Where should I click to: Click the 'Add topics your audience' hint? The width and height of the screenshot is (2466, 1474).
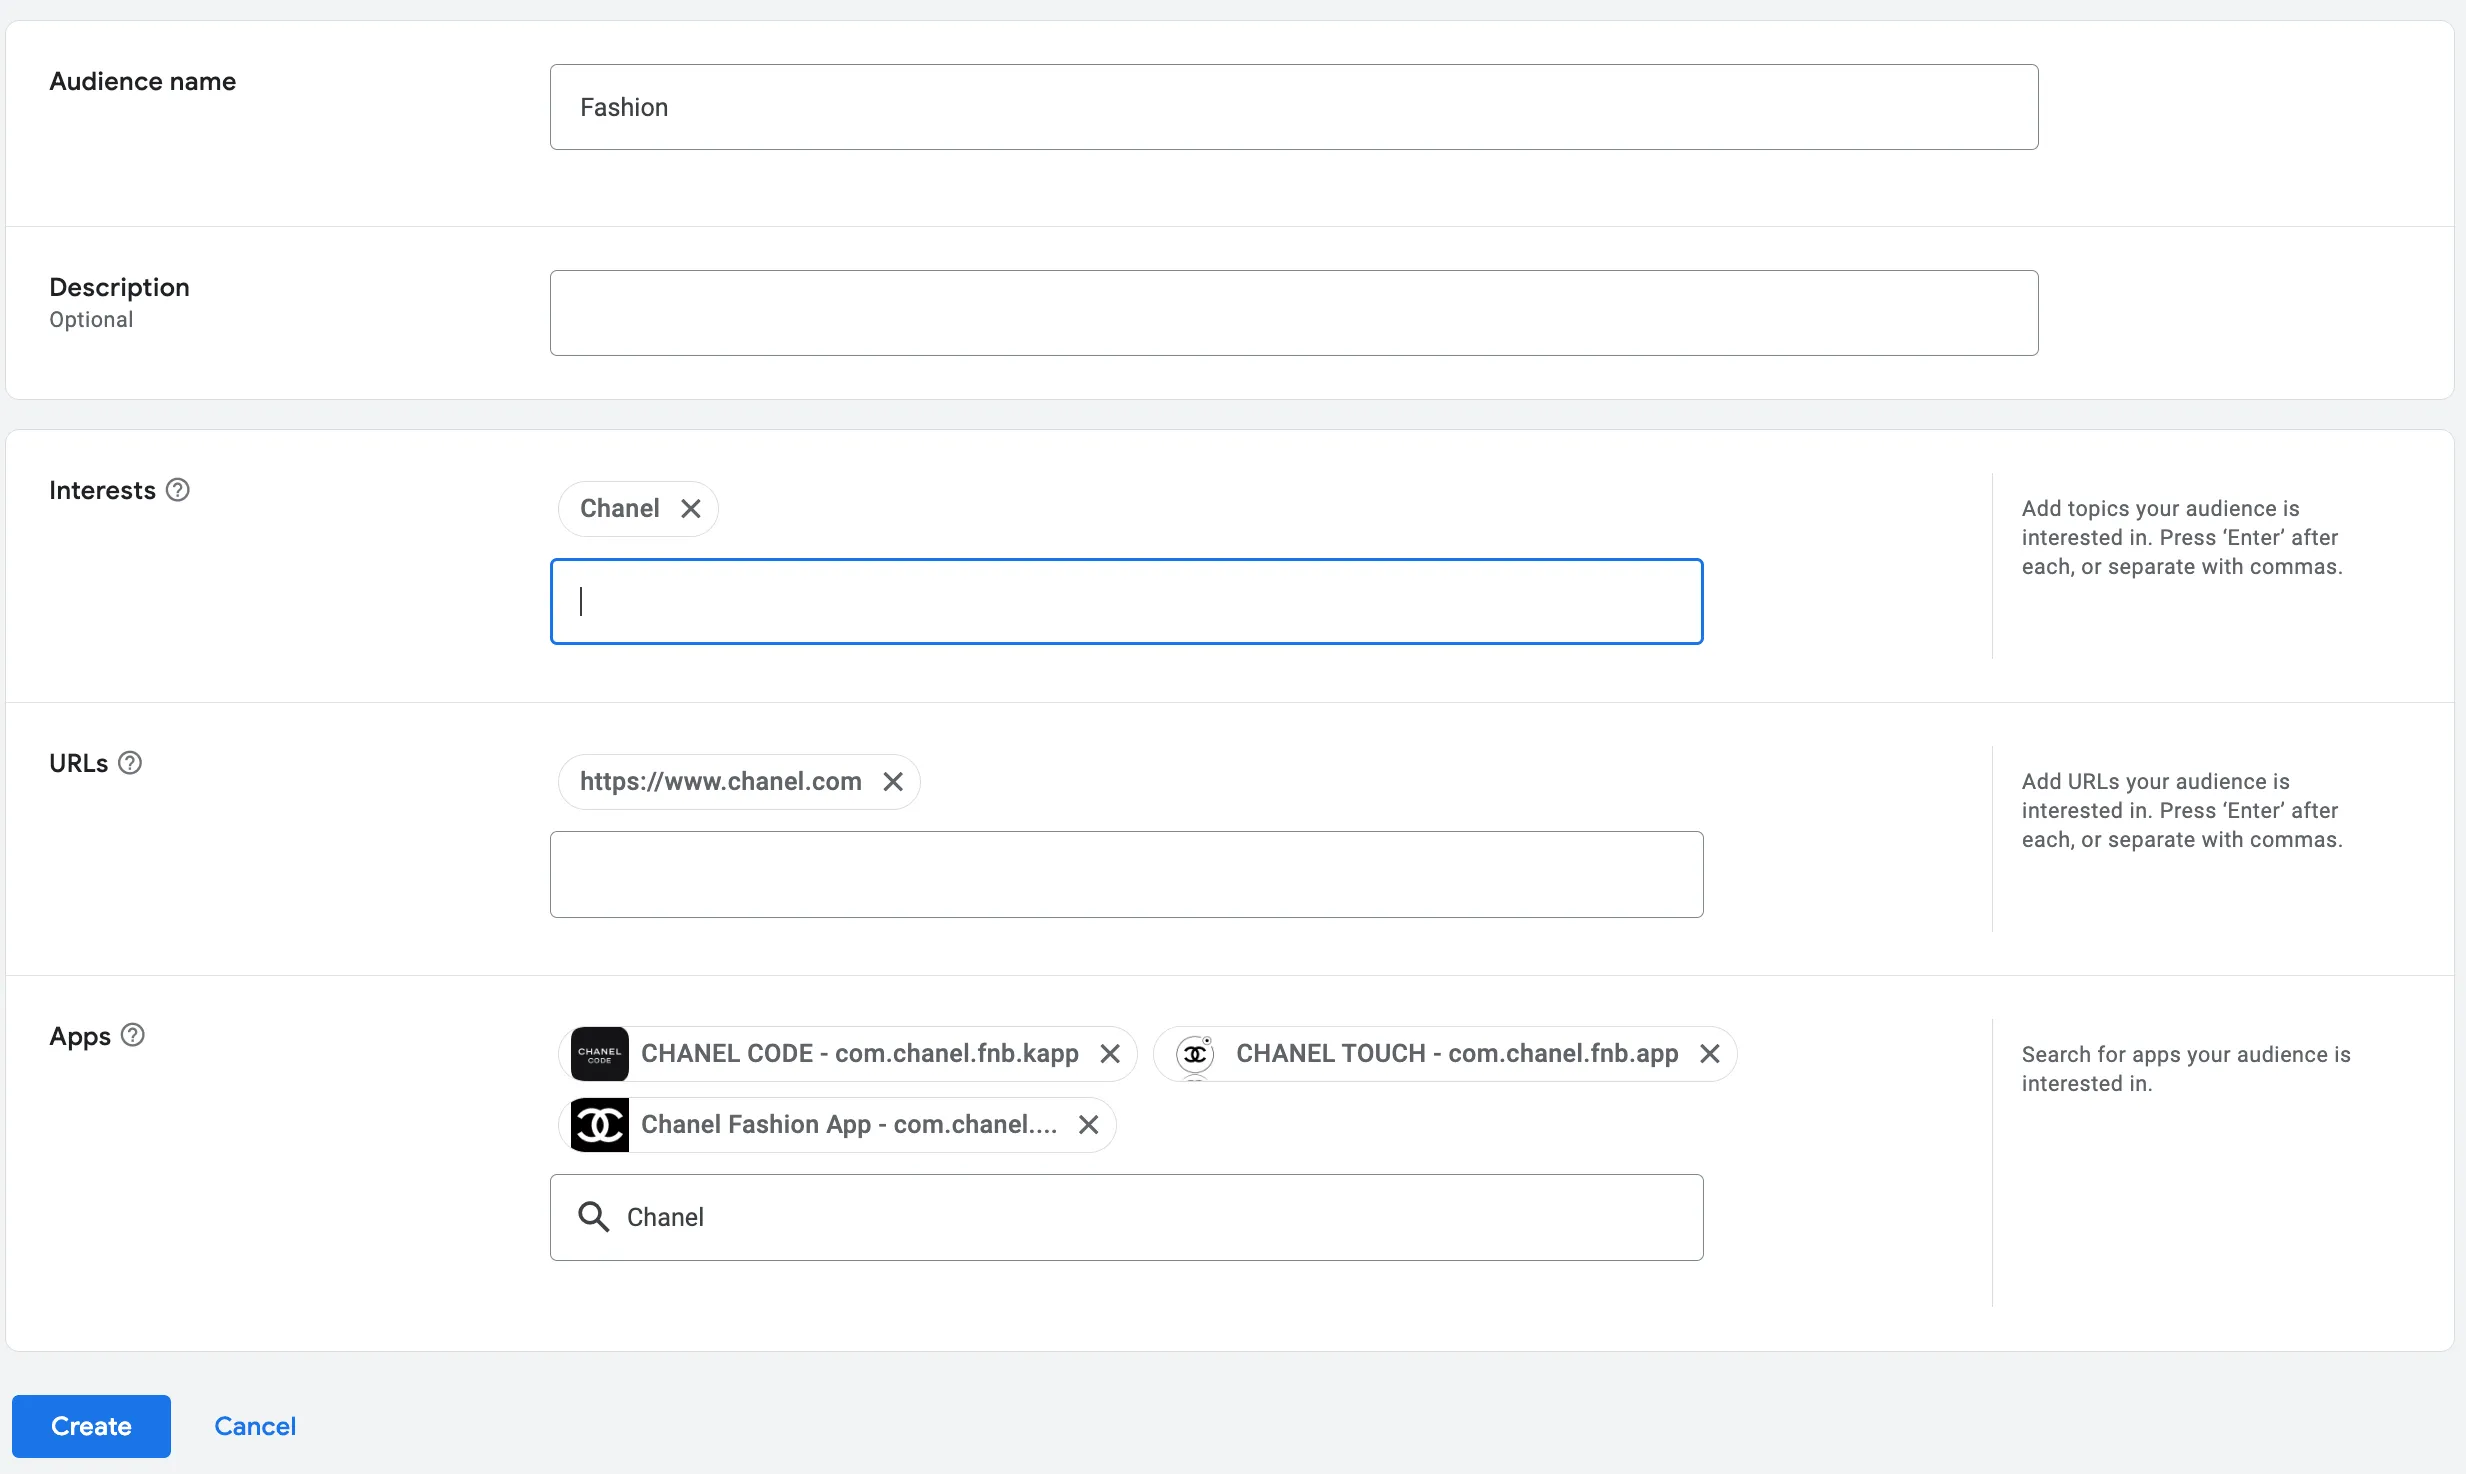pos(2182,538)
